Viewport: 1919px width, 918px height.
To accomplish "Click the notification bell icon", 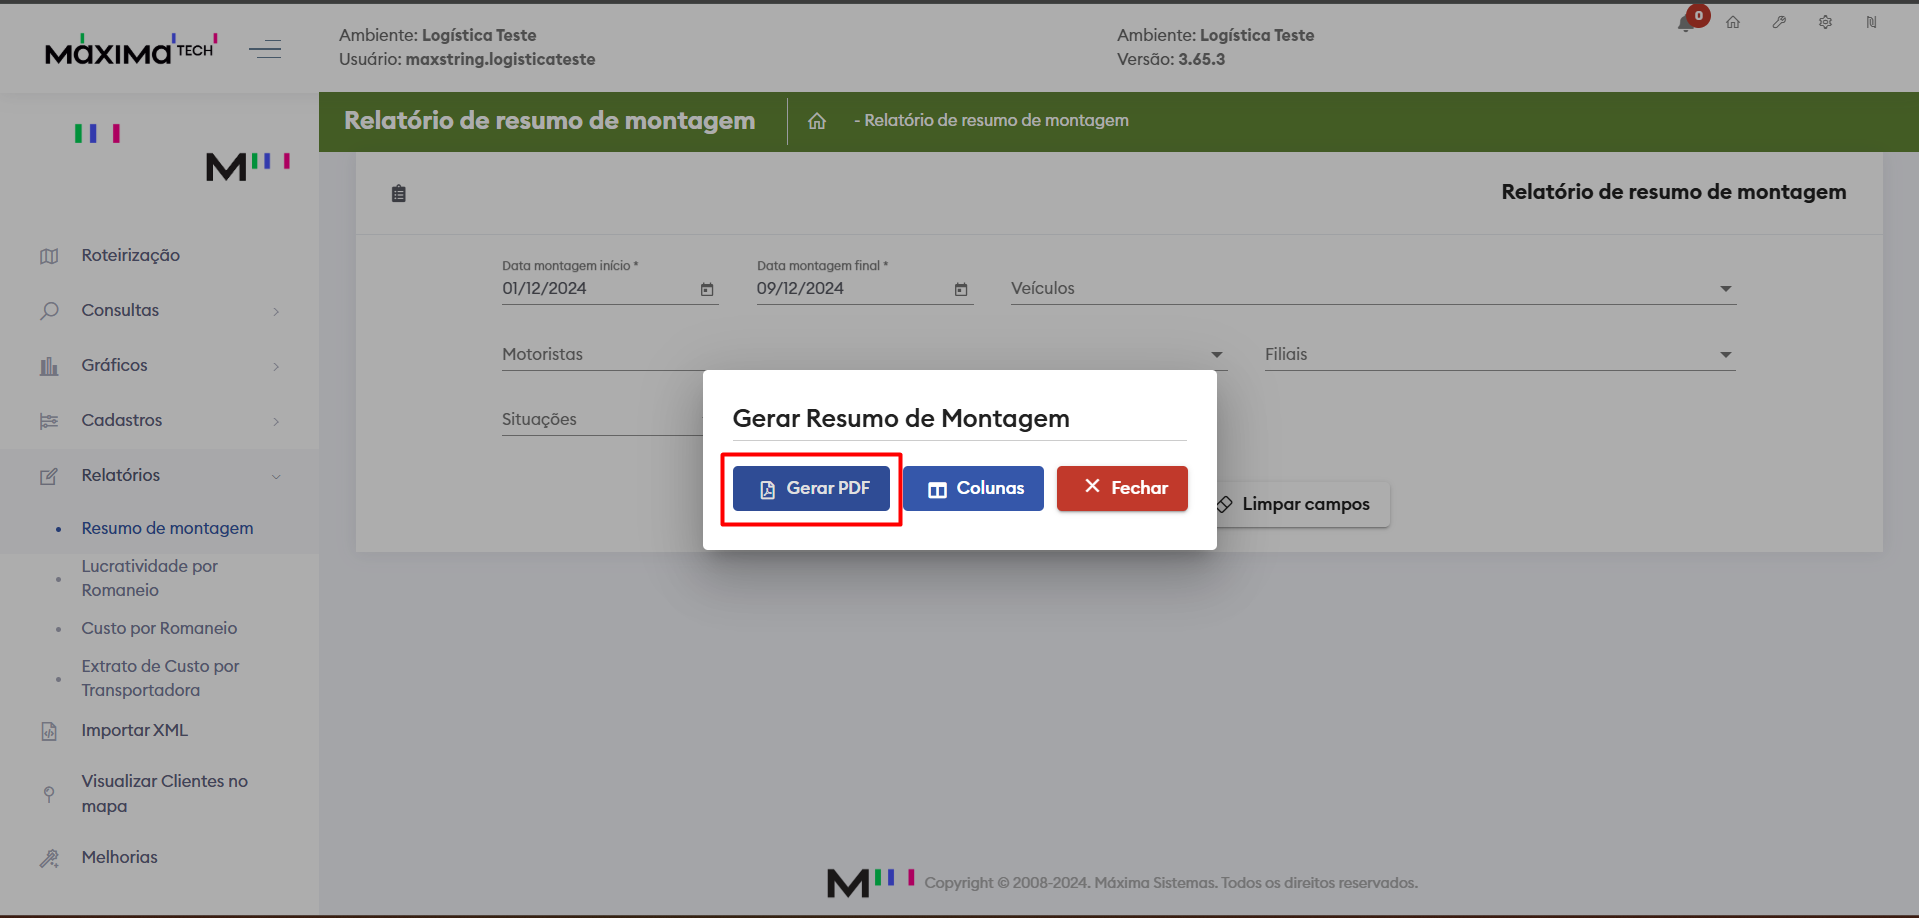I will pos(1686,23).
